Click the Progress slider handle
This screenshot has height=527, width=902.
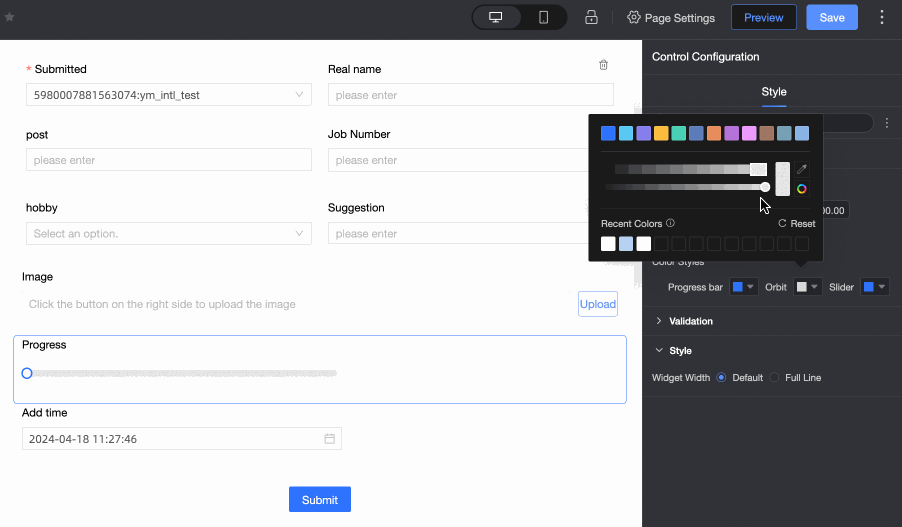[27, 373]
